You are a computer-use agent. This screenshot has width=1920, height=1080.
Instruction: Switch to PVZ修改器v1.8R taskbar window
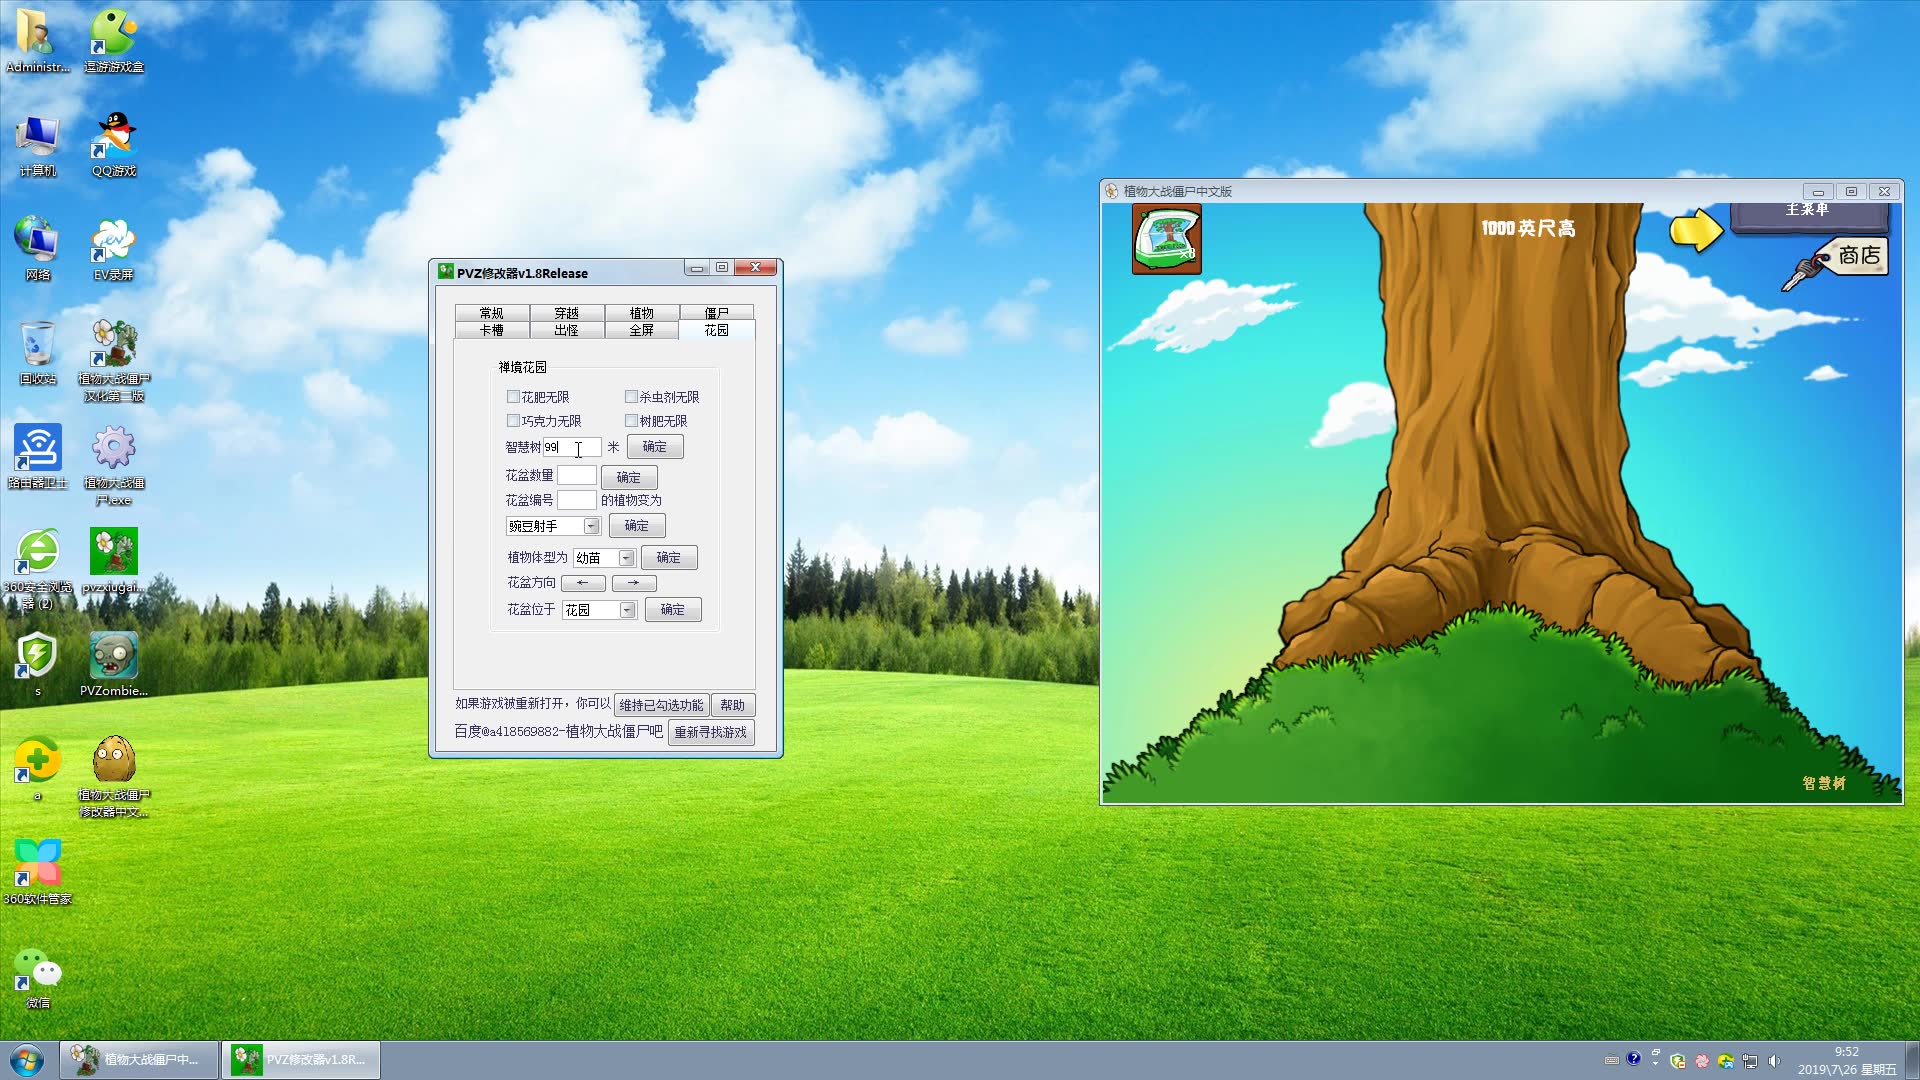[x=301, y=1060]
